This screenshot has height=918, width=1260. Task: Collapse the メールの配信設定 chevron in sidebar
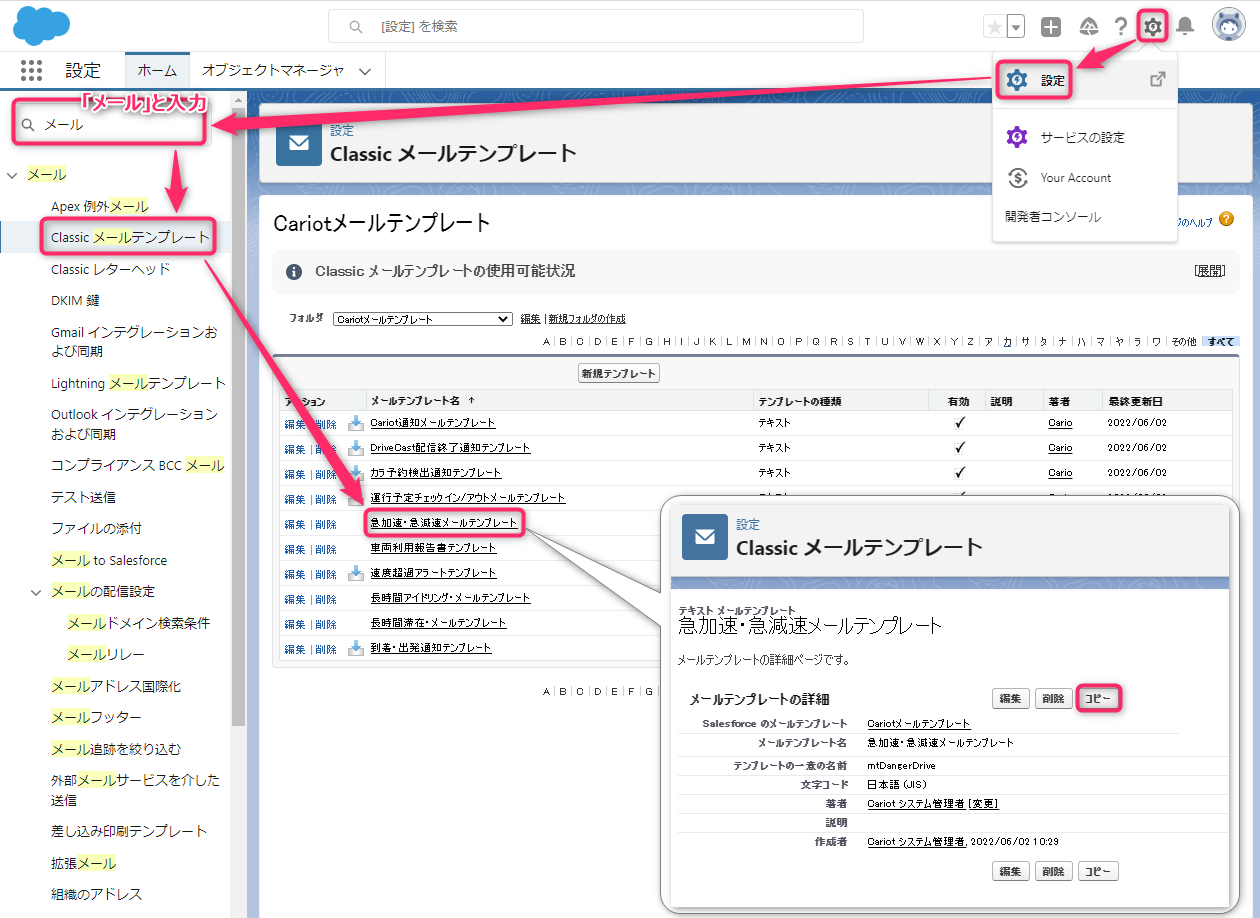tap(36, 592)
